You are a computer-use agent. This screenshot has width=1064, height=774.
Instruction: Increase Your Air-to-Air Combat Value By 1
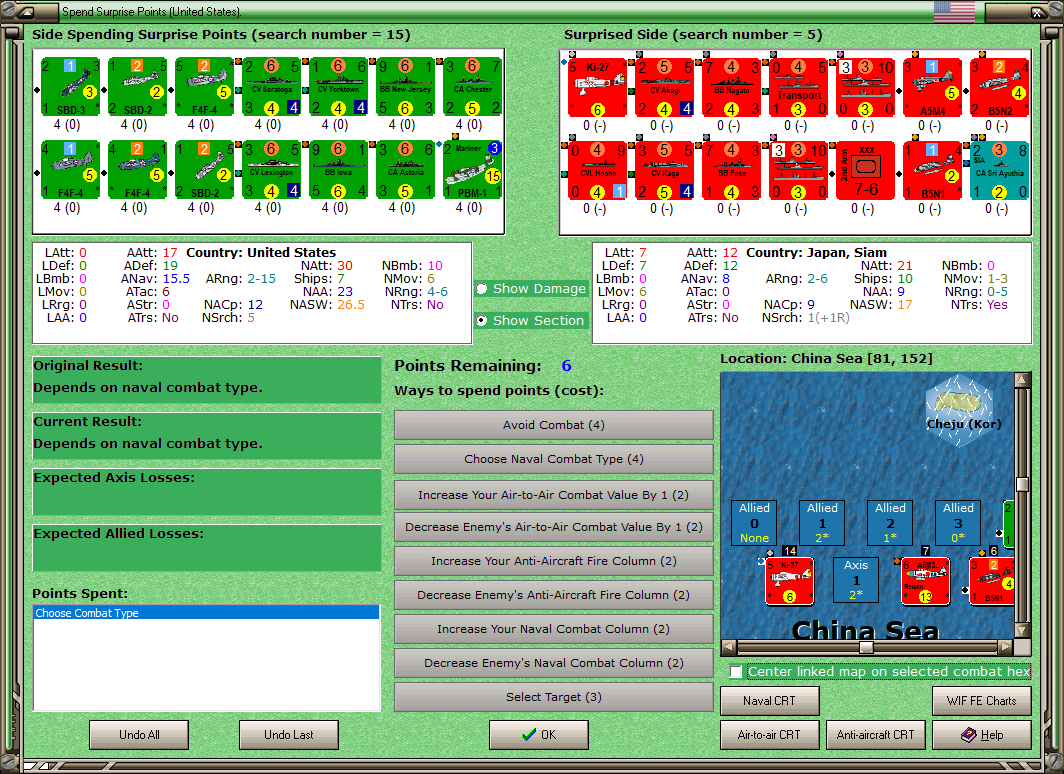[554, 495]
